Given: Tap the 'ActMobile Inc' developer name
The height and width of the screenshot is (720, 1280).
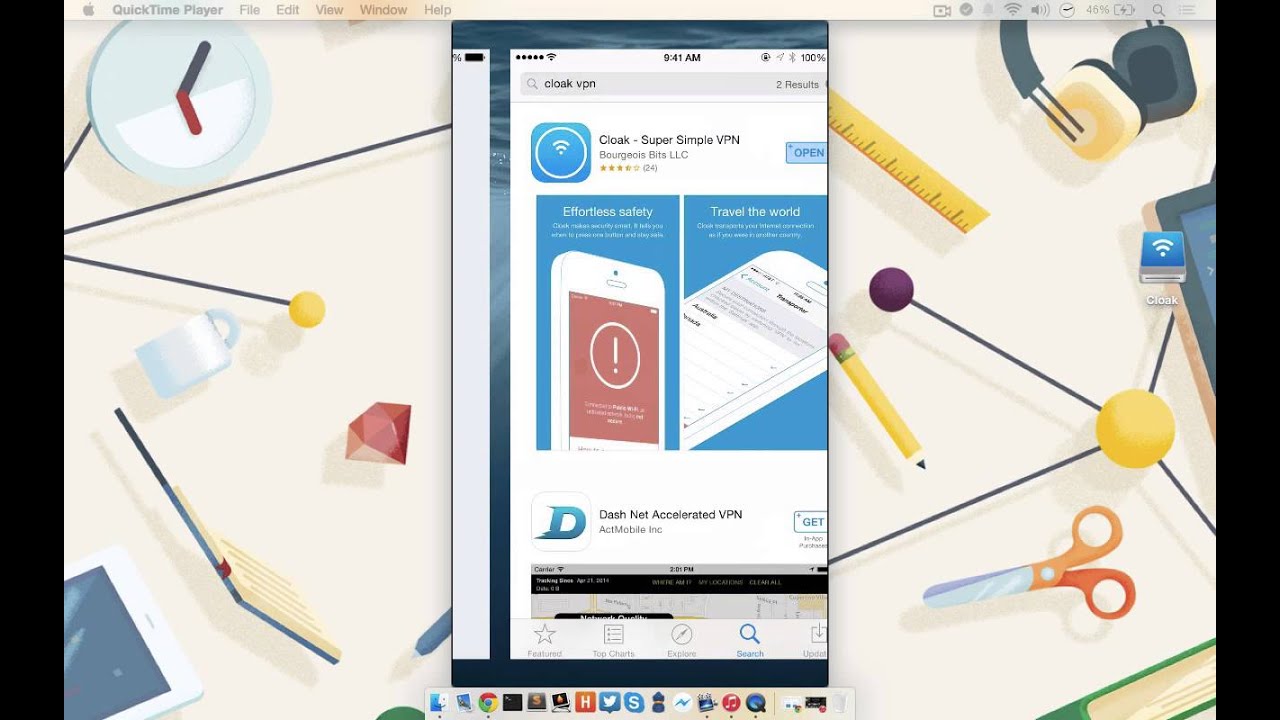Looking at the screenshot, I should [x=630, y=530].
